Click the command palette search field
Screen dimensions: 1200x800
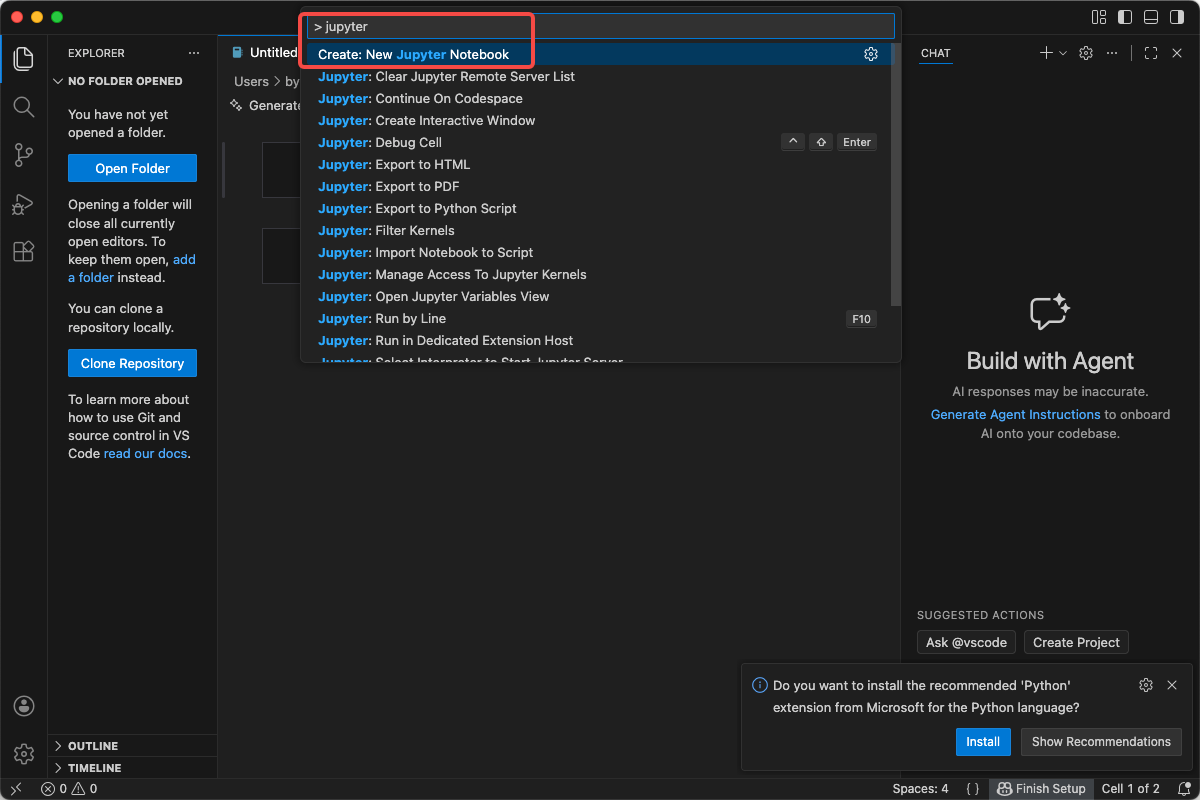tap(600, 26)
